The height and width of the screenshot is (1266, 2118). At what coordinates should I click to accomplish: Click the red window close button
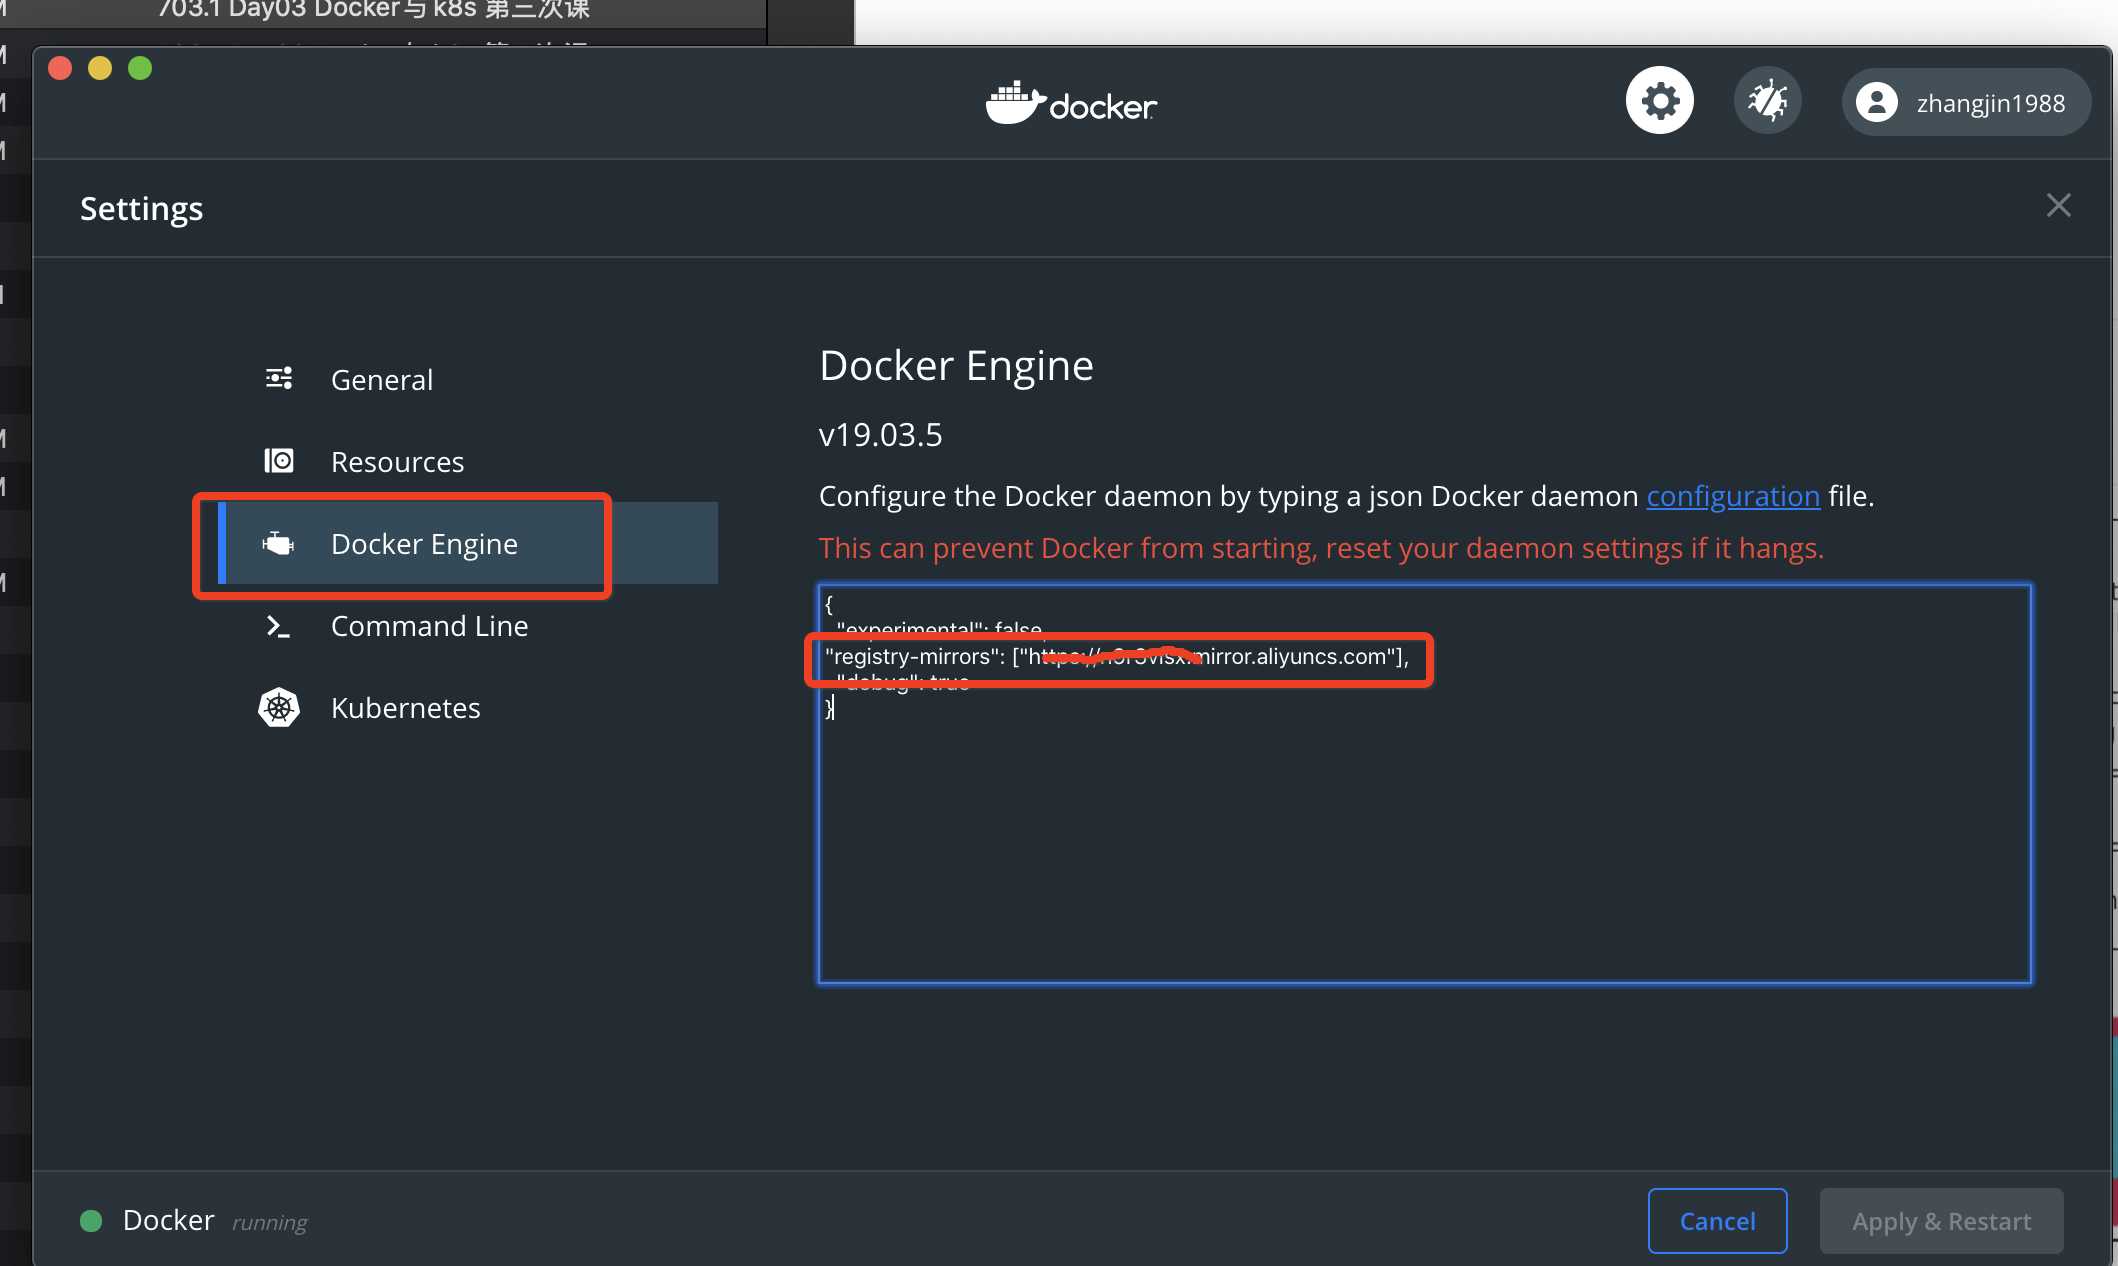click(60, 68)
